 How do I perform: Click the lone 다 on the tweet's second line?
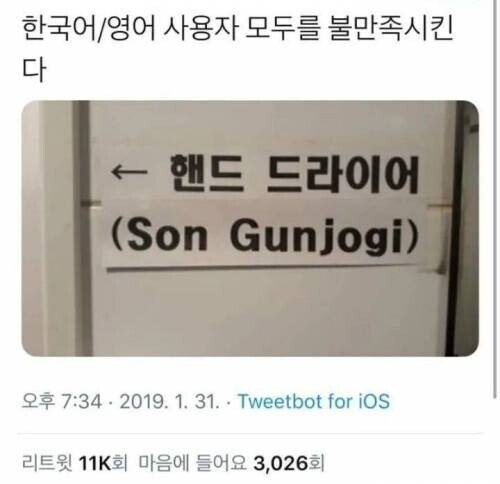(x=33, y=69)
